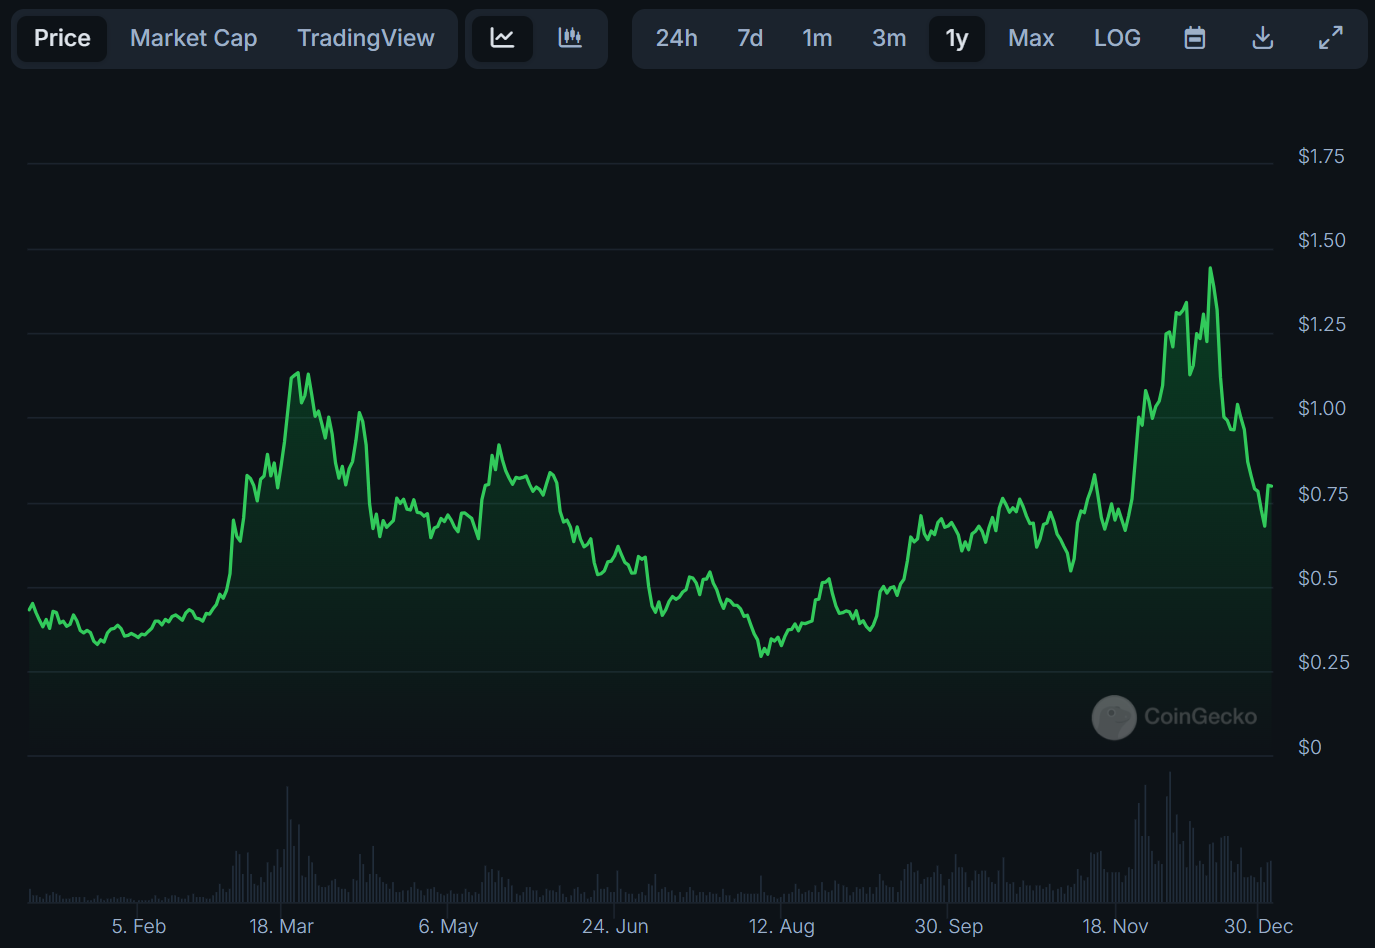
Task: Show the 24h time range
Action: 677,38
